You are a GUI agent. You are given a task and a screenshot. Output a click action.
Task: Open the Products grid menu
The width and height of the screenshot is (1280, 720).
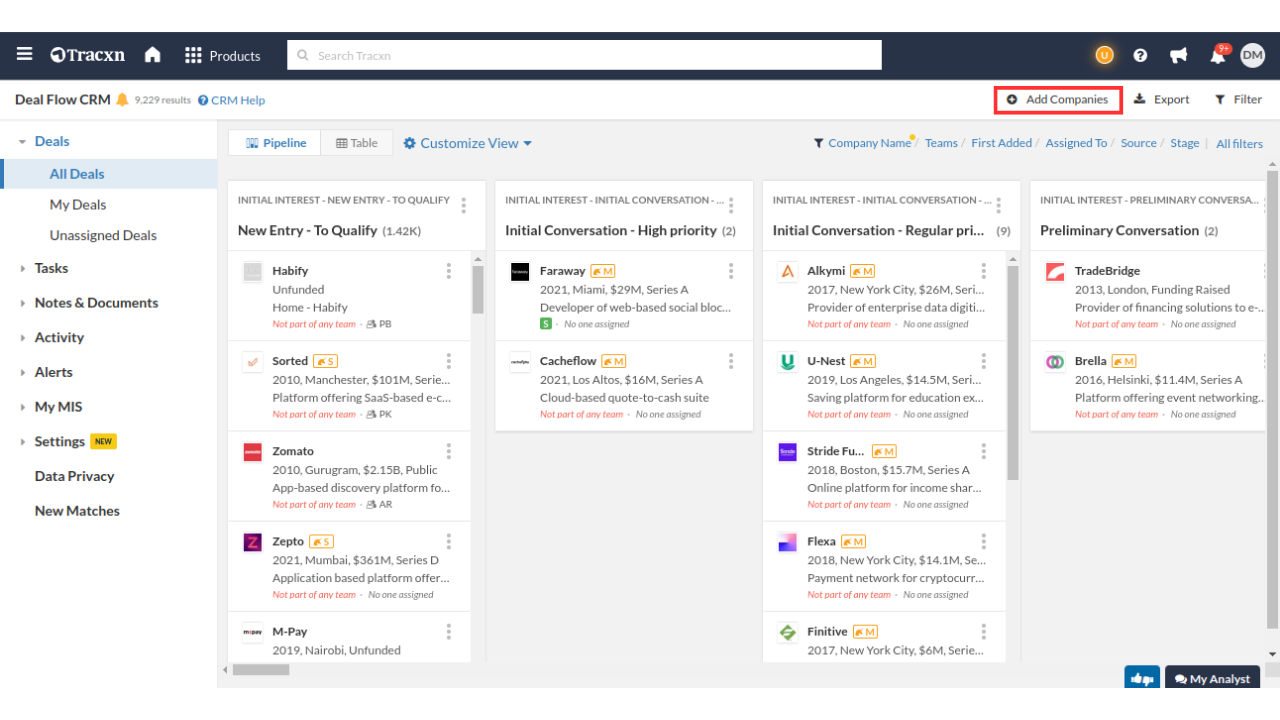tap(222, 56)
